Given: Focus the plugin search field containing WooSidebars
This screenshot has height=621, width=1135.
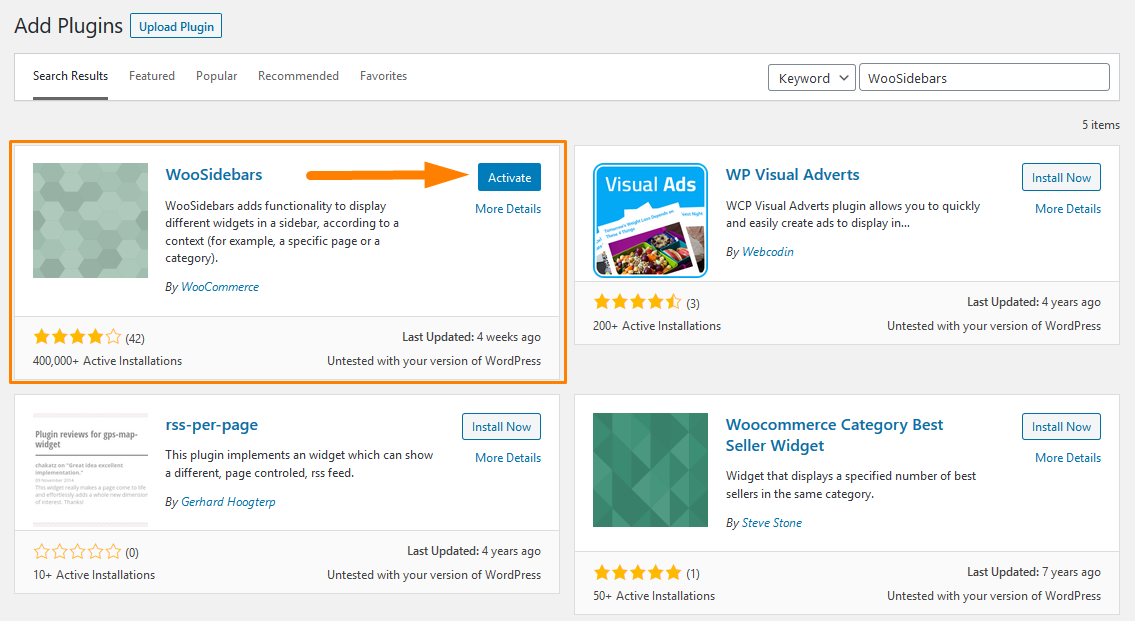Looking at the screenshot, I should (x=984, y=77).
